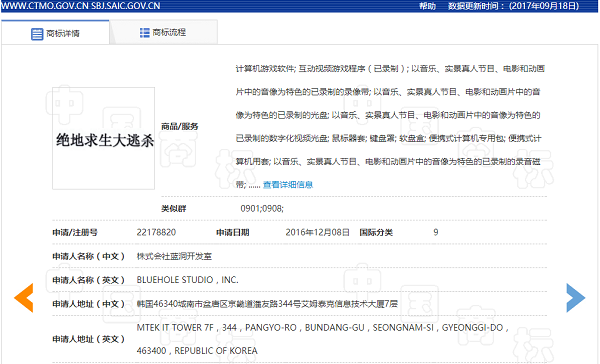The width and height of the screenshot is (600, 364).
Task: Click the application number 22178820
Action: [x=156, y=232]
